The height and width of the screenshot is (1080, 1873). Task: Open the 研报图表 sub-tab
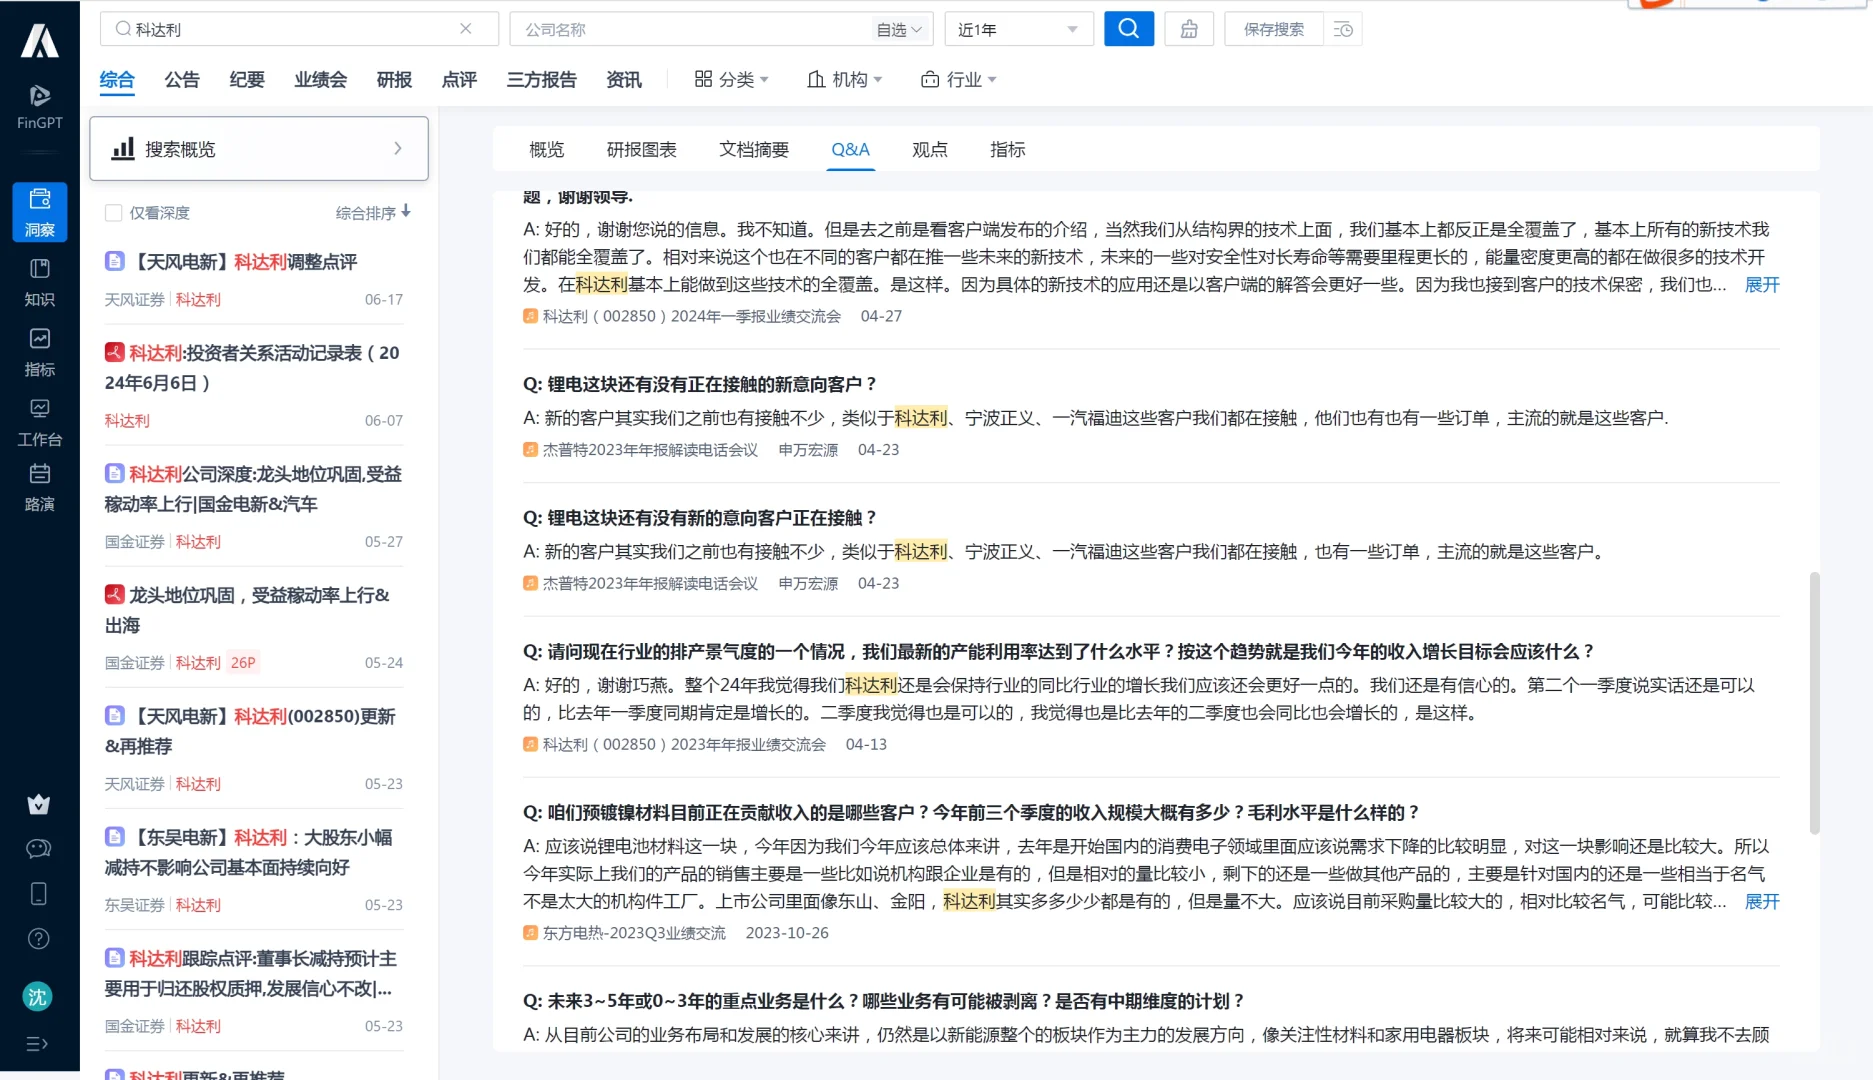642,150
